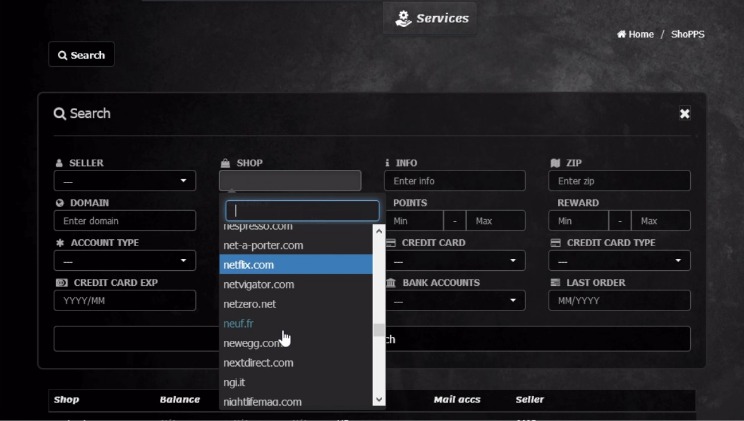Click the ACCOUNT TYPE asterisk icon
744x421 pixels.
click(x=60, y=243)
